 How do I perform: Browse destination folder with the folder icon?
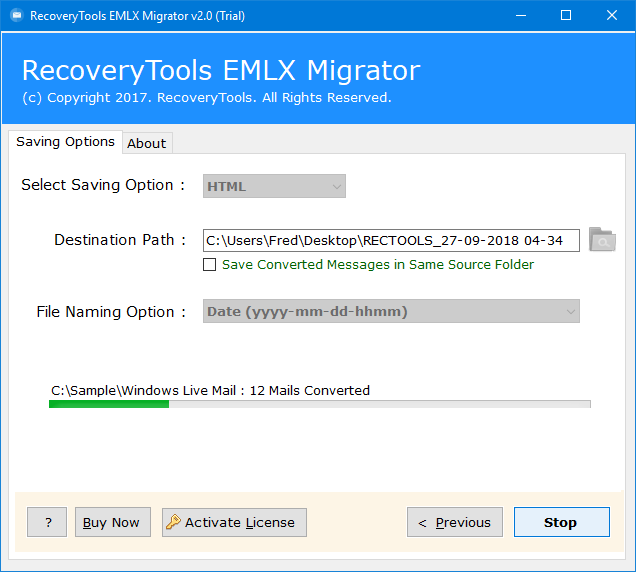pos(602,240)
